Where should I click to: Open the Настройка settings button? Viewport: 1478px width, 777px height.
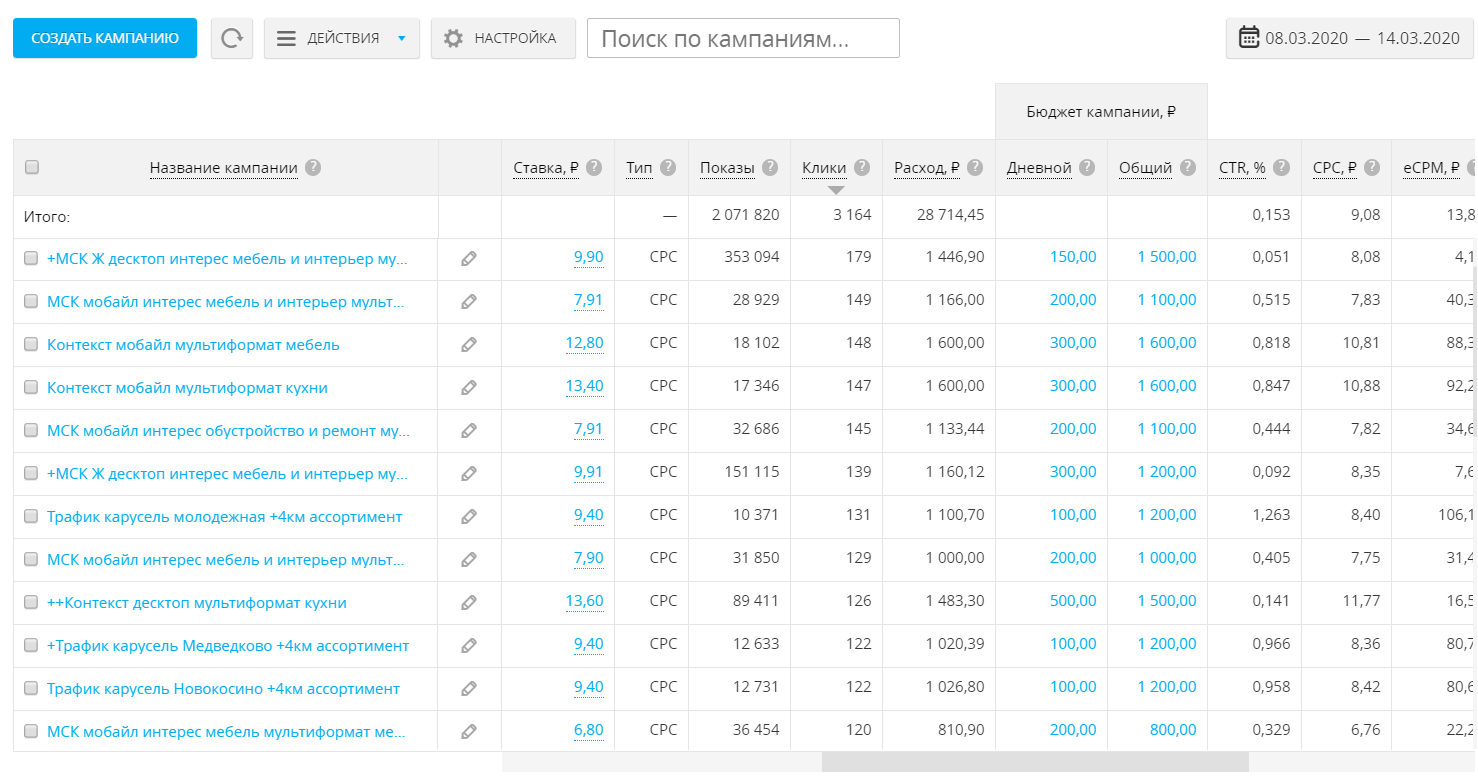point(503,39)
